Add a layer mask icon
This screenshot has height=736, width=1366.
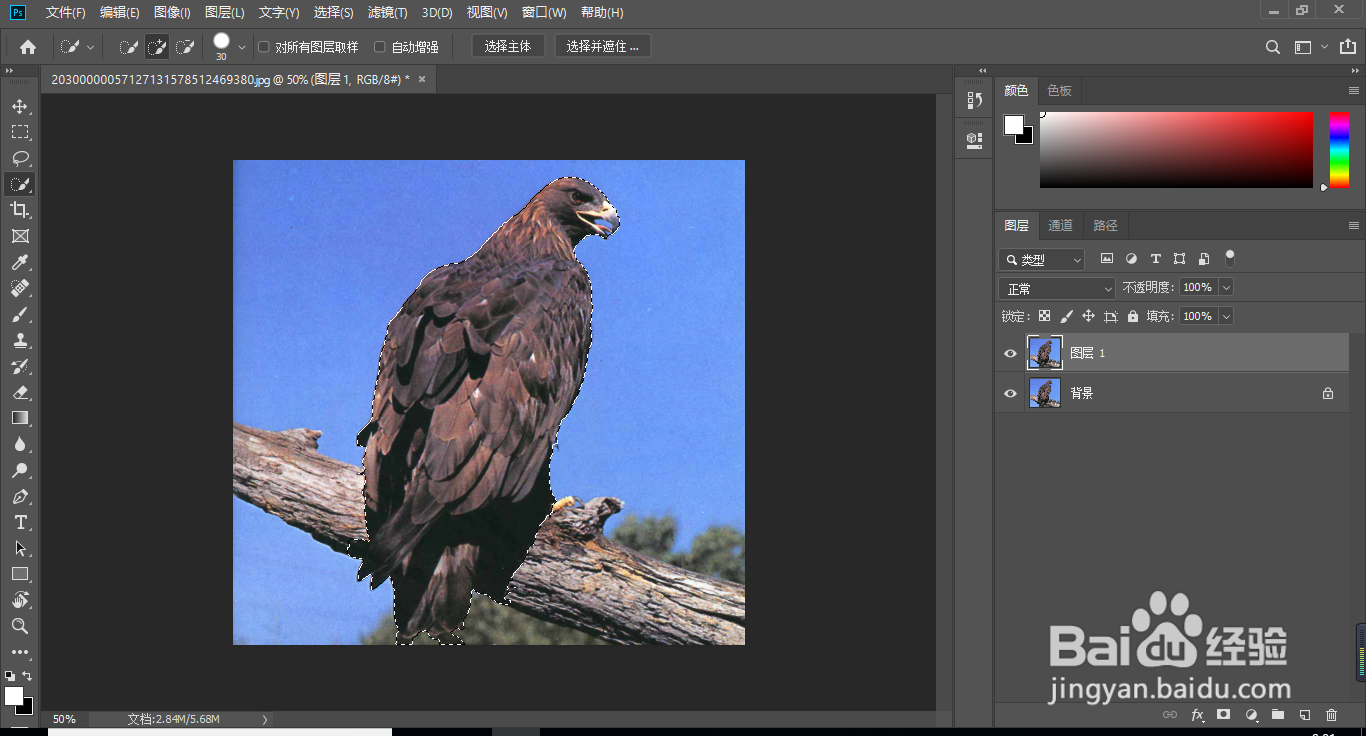[1223, 715]
